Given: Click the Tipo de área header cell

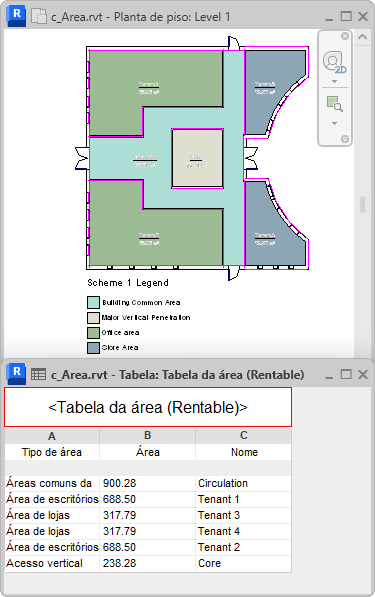Looking at the screenshot, I should pyautogui.click(x=52, y=452).
